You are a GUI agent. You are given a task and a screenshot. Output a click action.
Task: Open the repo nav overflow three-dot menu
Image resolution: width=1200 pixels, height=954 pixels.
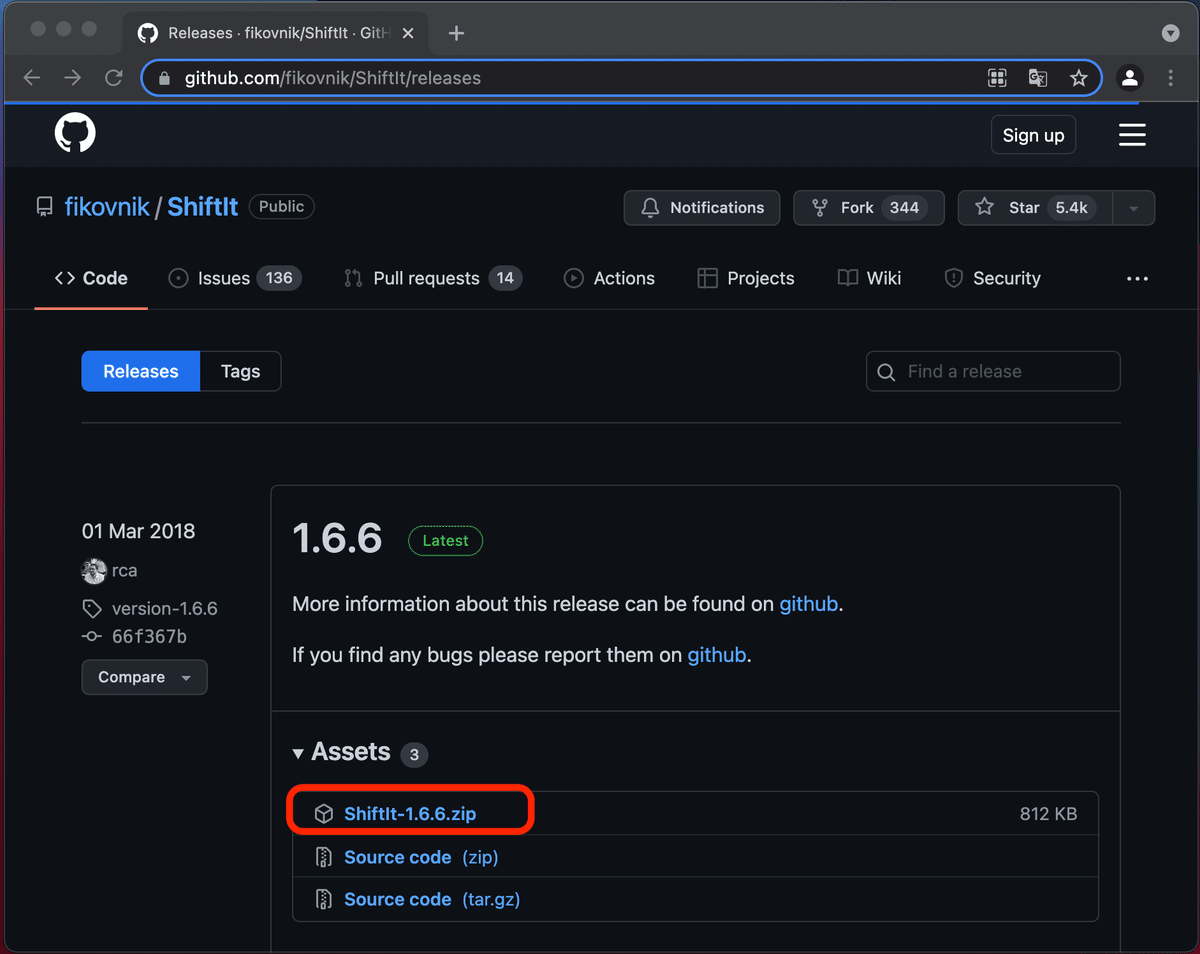pos(1137,279)
